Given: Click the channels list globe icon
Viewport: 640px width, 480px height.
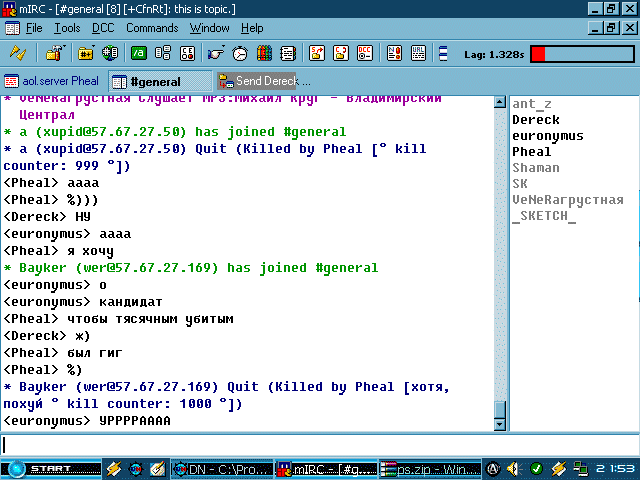Looking at the screenshot, I should [x=110, y=53].
